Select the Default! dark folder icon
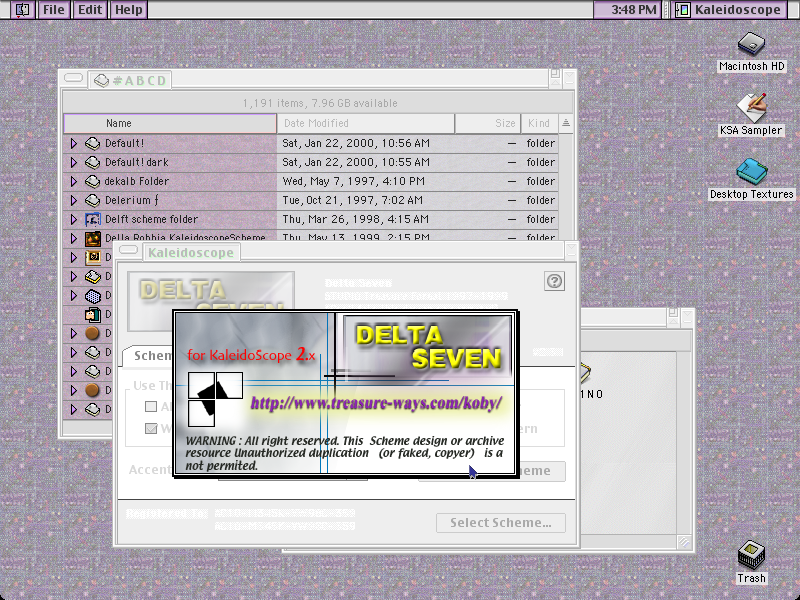This screenshot has height=600, width=800. [92, 162]
